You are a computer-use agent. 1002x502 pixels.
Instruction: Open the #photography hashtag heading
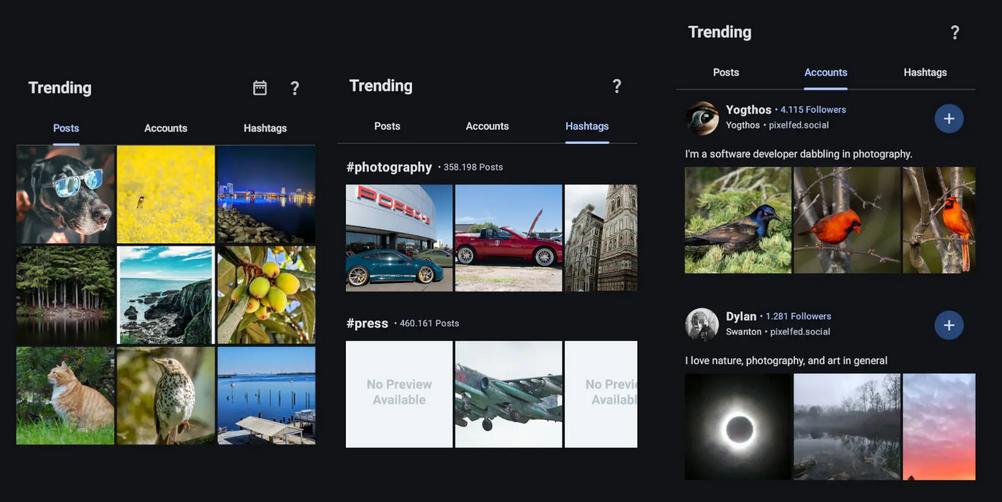(389, 167)
